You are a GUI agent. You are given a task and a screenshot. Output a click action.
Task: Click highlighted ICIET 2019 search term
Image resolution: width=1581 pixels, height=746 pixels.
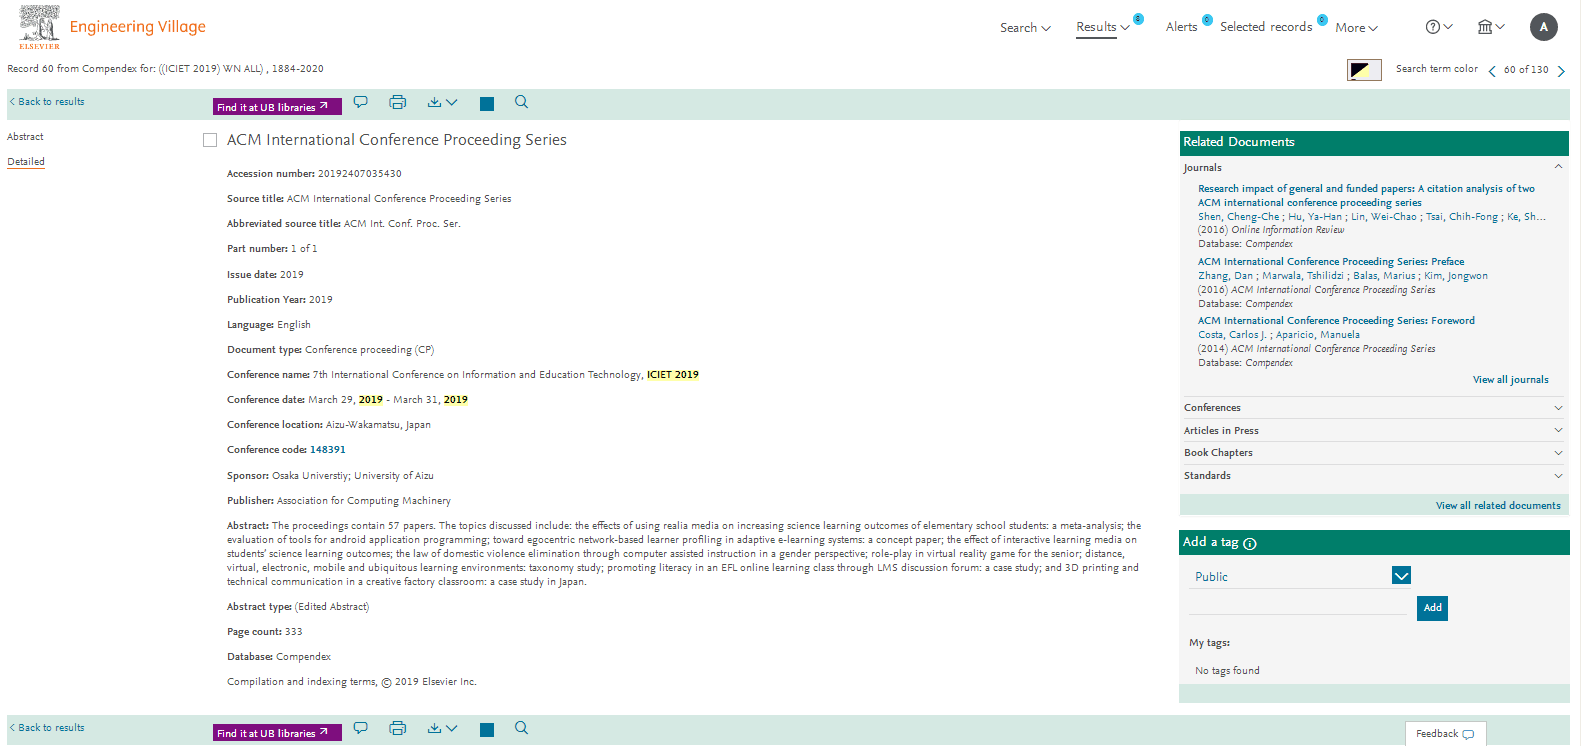[x=673, y=375]
